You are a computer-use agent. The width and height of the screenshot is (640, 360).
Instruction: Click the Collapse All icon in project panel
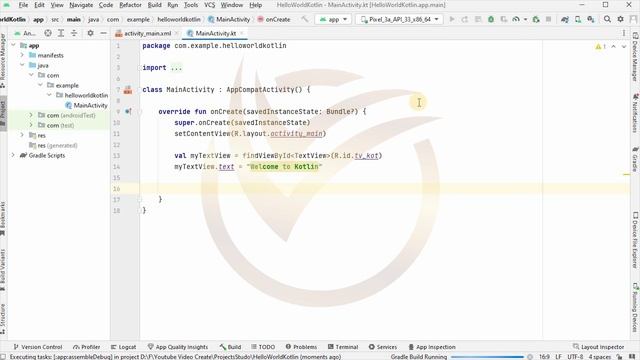pos(74,33)
